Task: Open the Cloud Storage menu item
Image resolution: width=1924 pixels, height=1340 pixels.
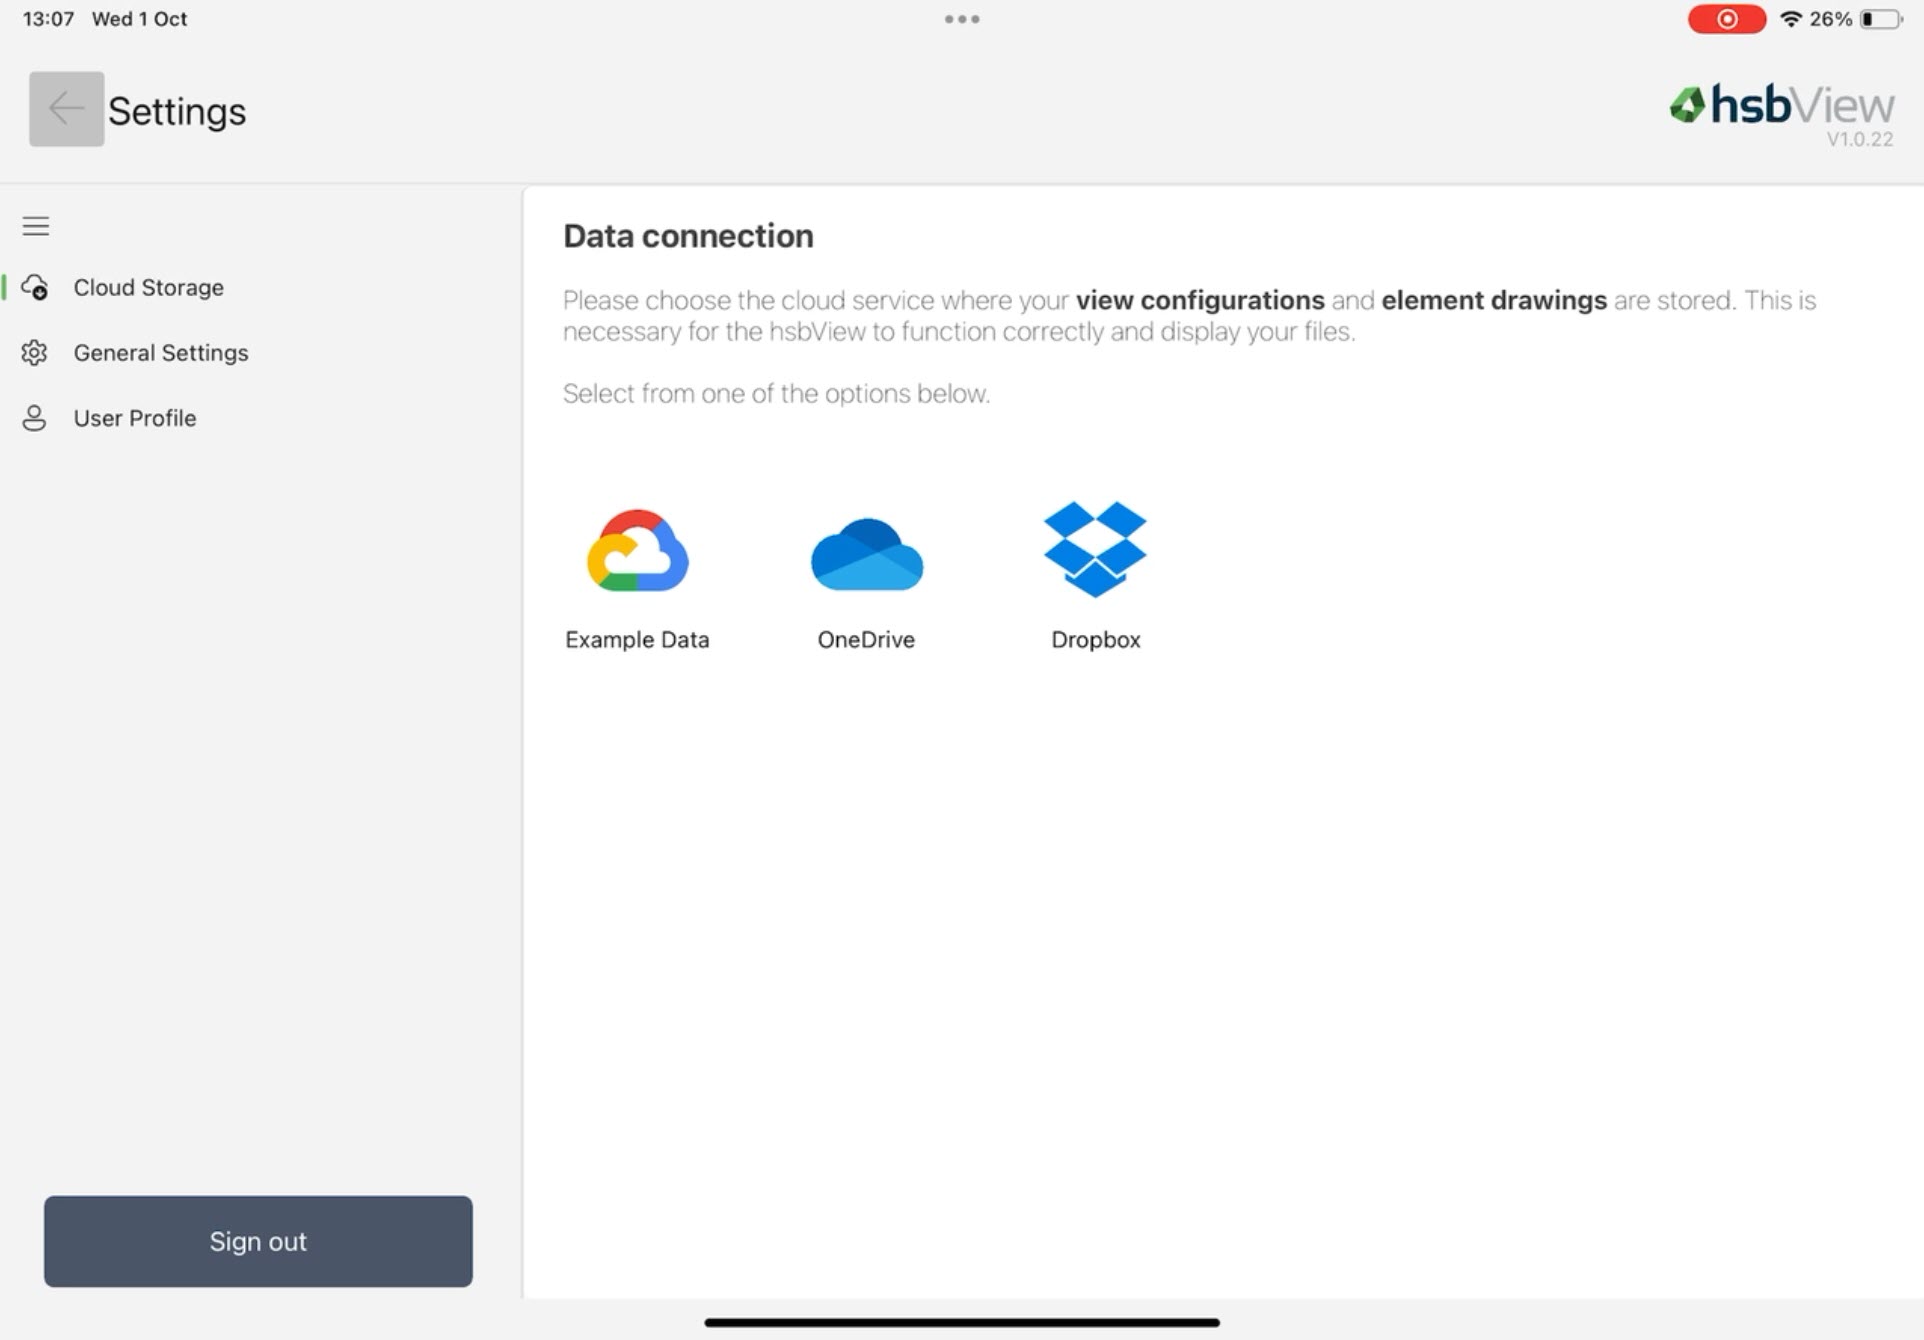Action: click(x=148, y=288)
